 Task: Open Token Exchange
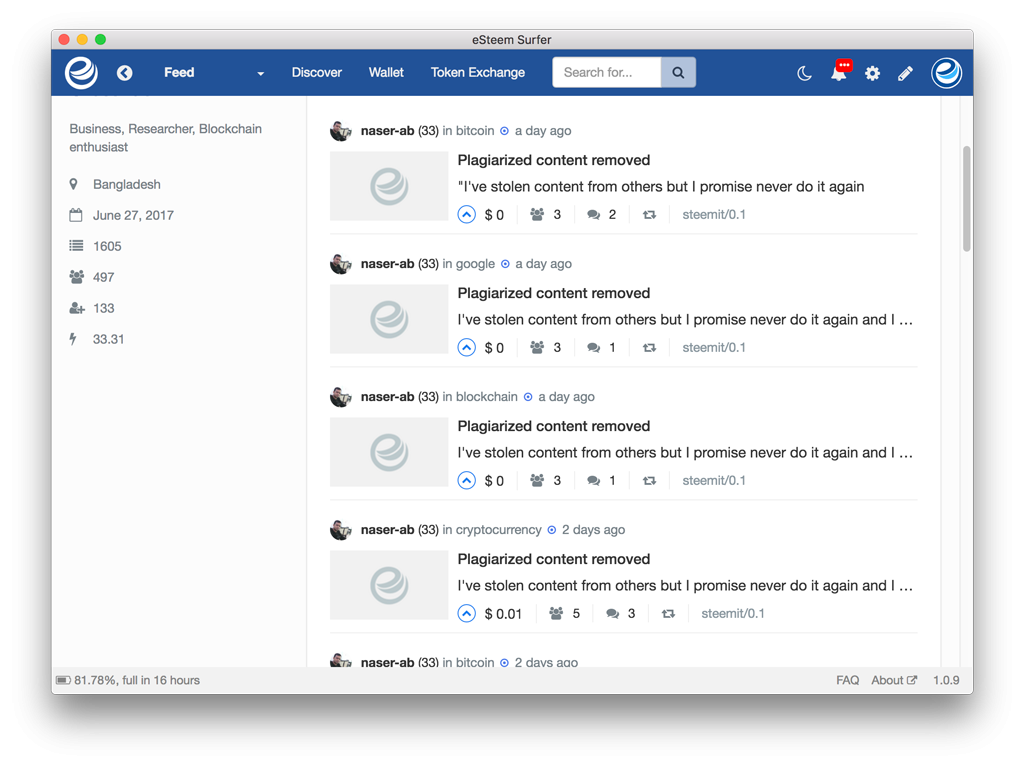pos(477,73)
